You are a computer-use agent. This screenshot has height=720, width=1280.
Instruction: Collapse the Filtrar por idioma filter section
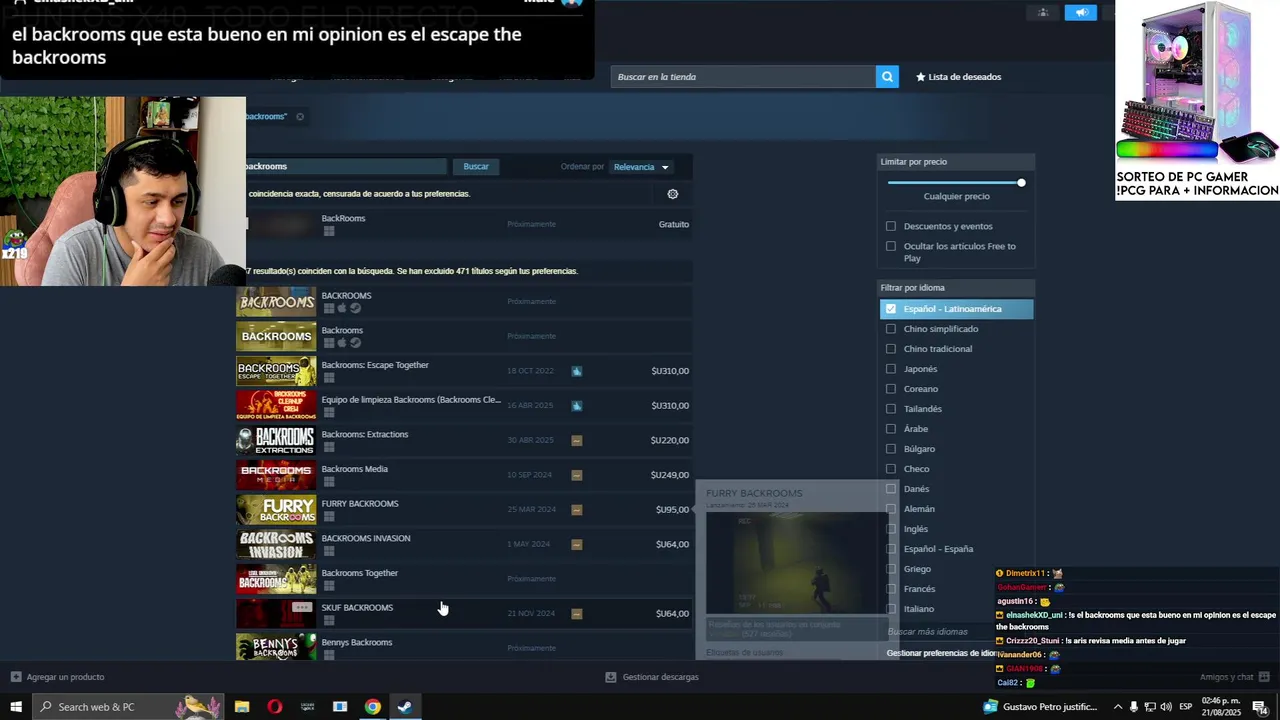click(956, 288)
